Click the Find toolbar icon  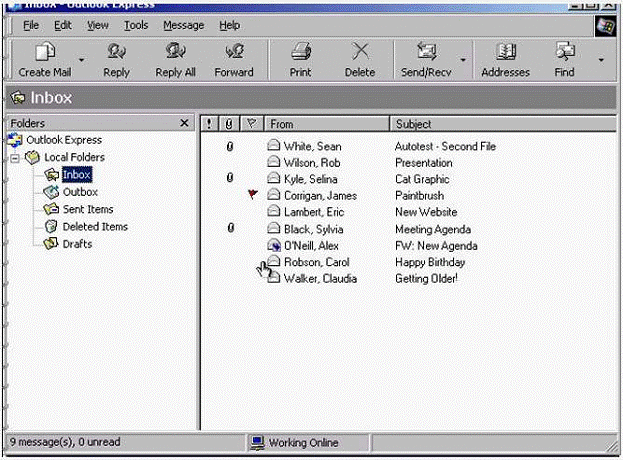click(x=565, y=52)
